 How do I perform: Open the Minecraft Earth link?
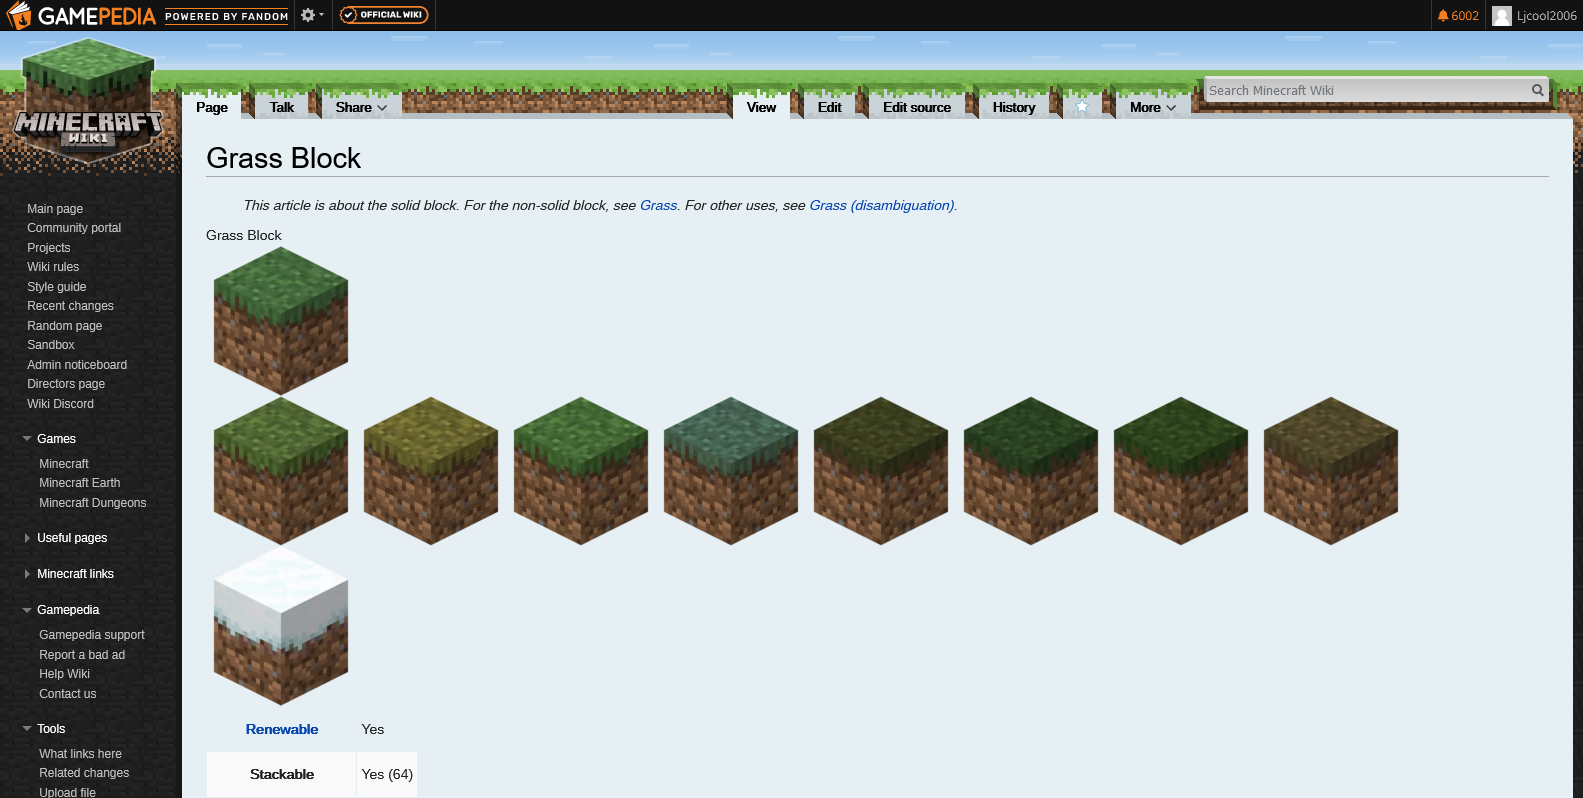click(80, 483)
